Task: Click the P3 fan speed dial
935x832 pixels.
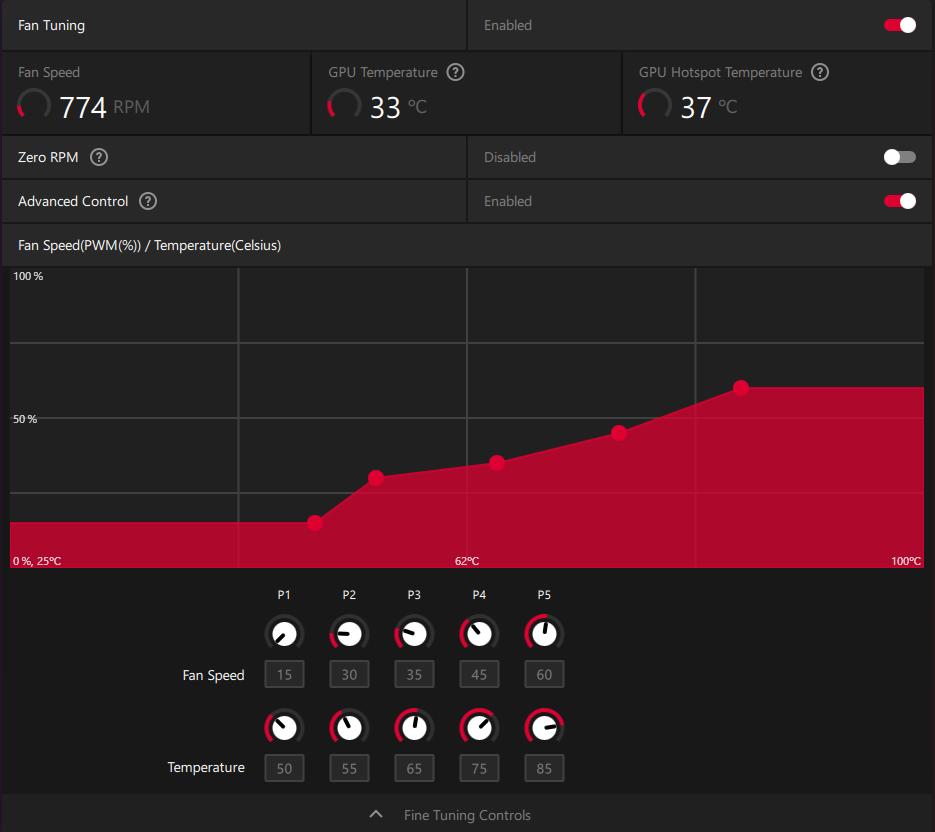Action: (414, 633)
